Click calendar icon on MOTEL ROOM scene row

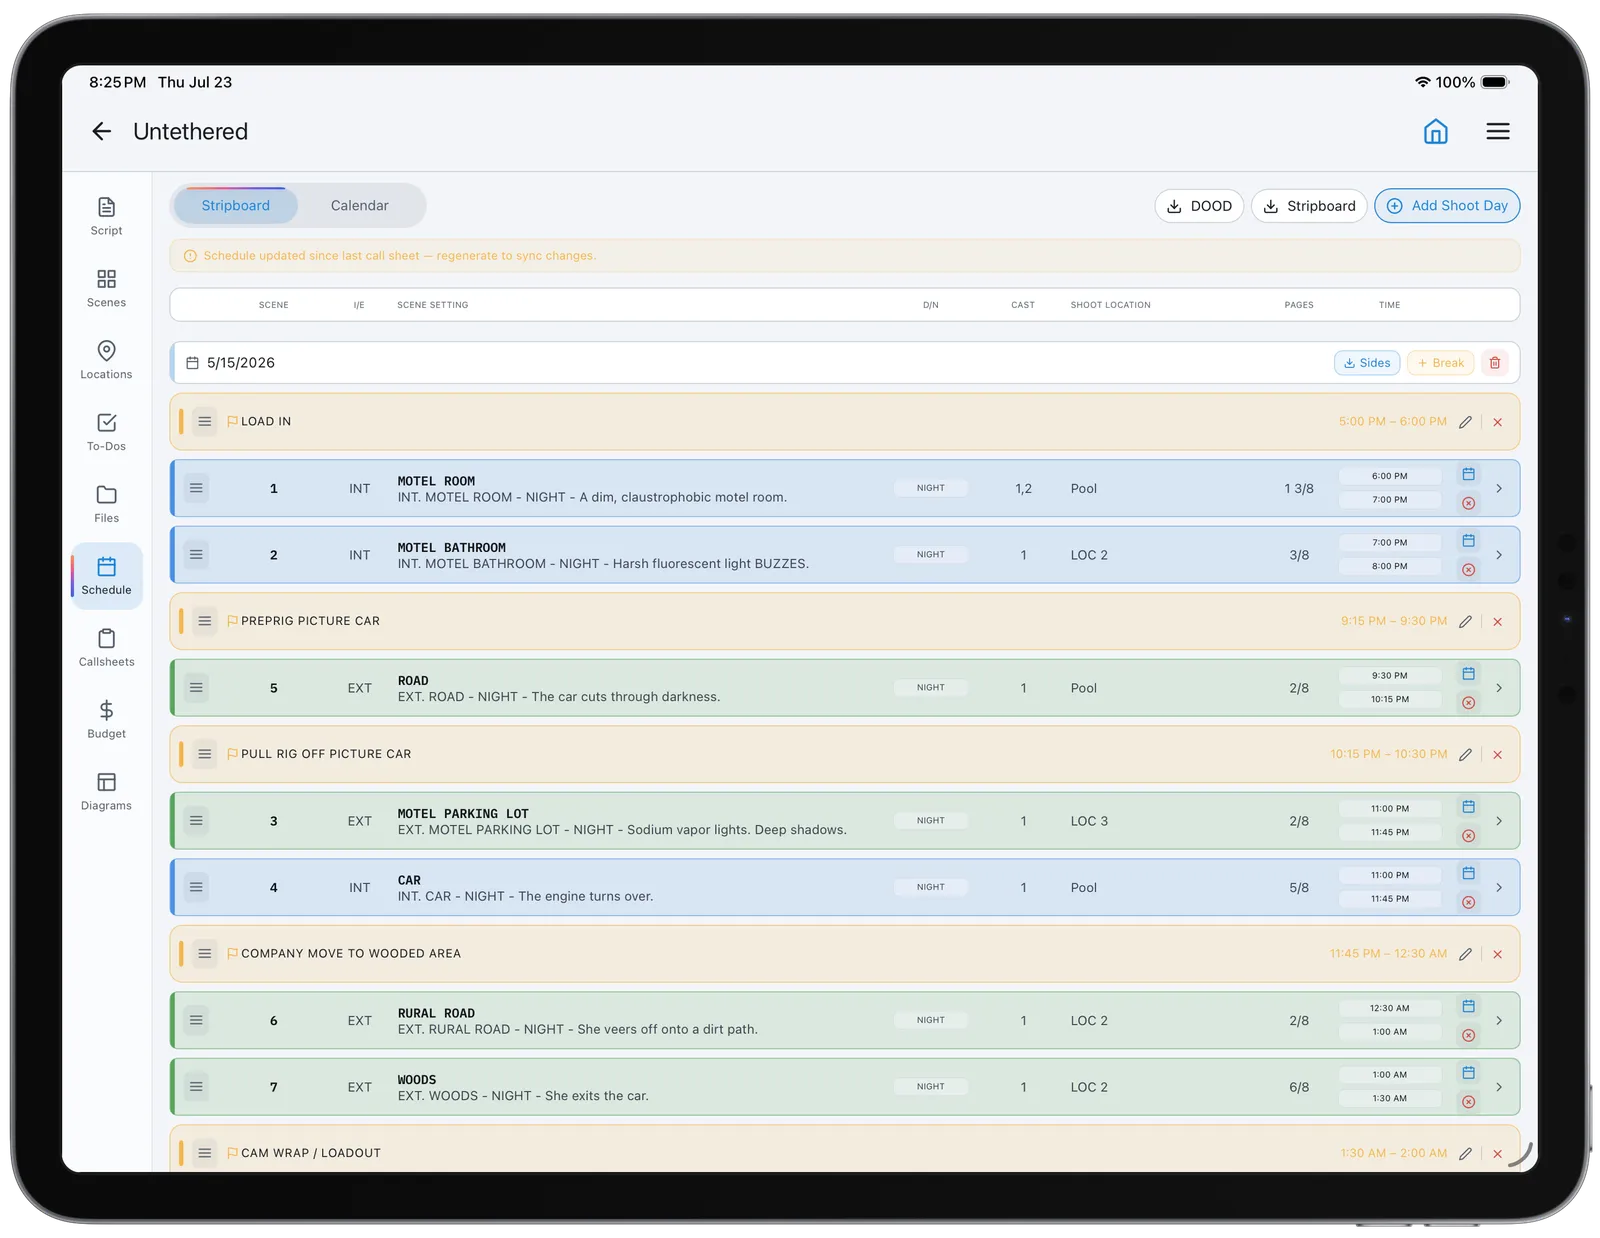pyautogui.click(x=1468, y=474)
